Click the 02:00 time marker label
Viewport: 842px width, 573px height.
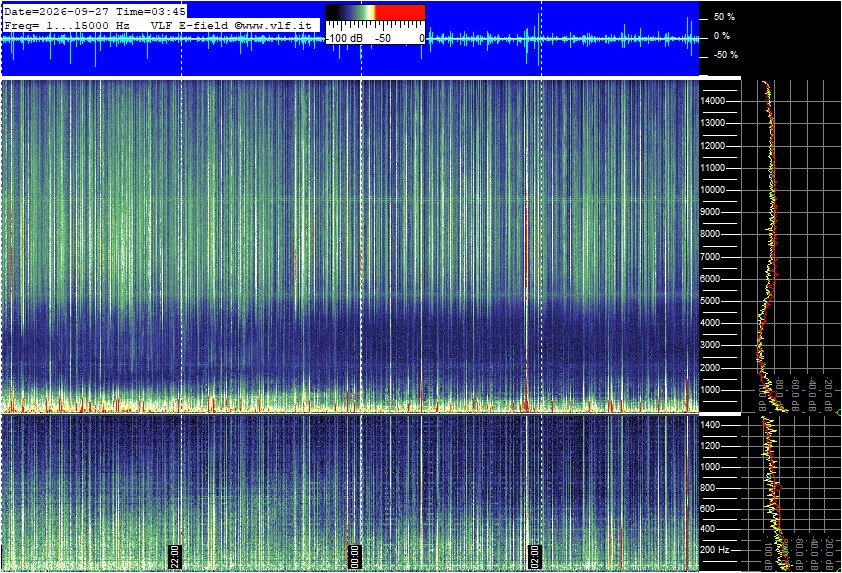point(534,556)
